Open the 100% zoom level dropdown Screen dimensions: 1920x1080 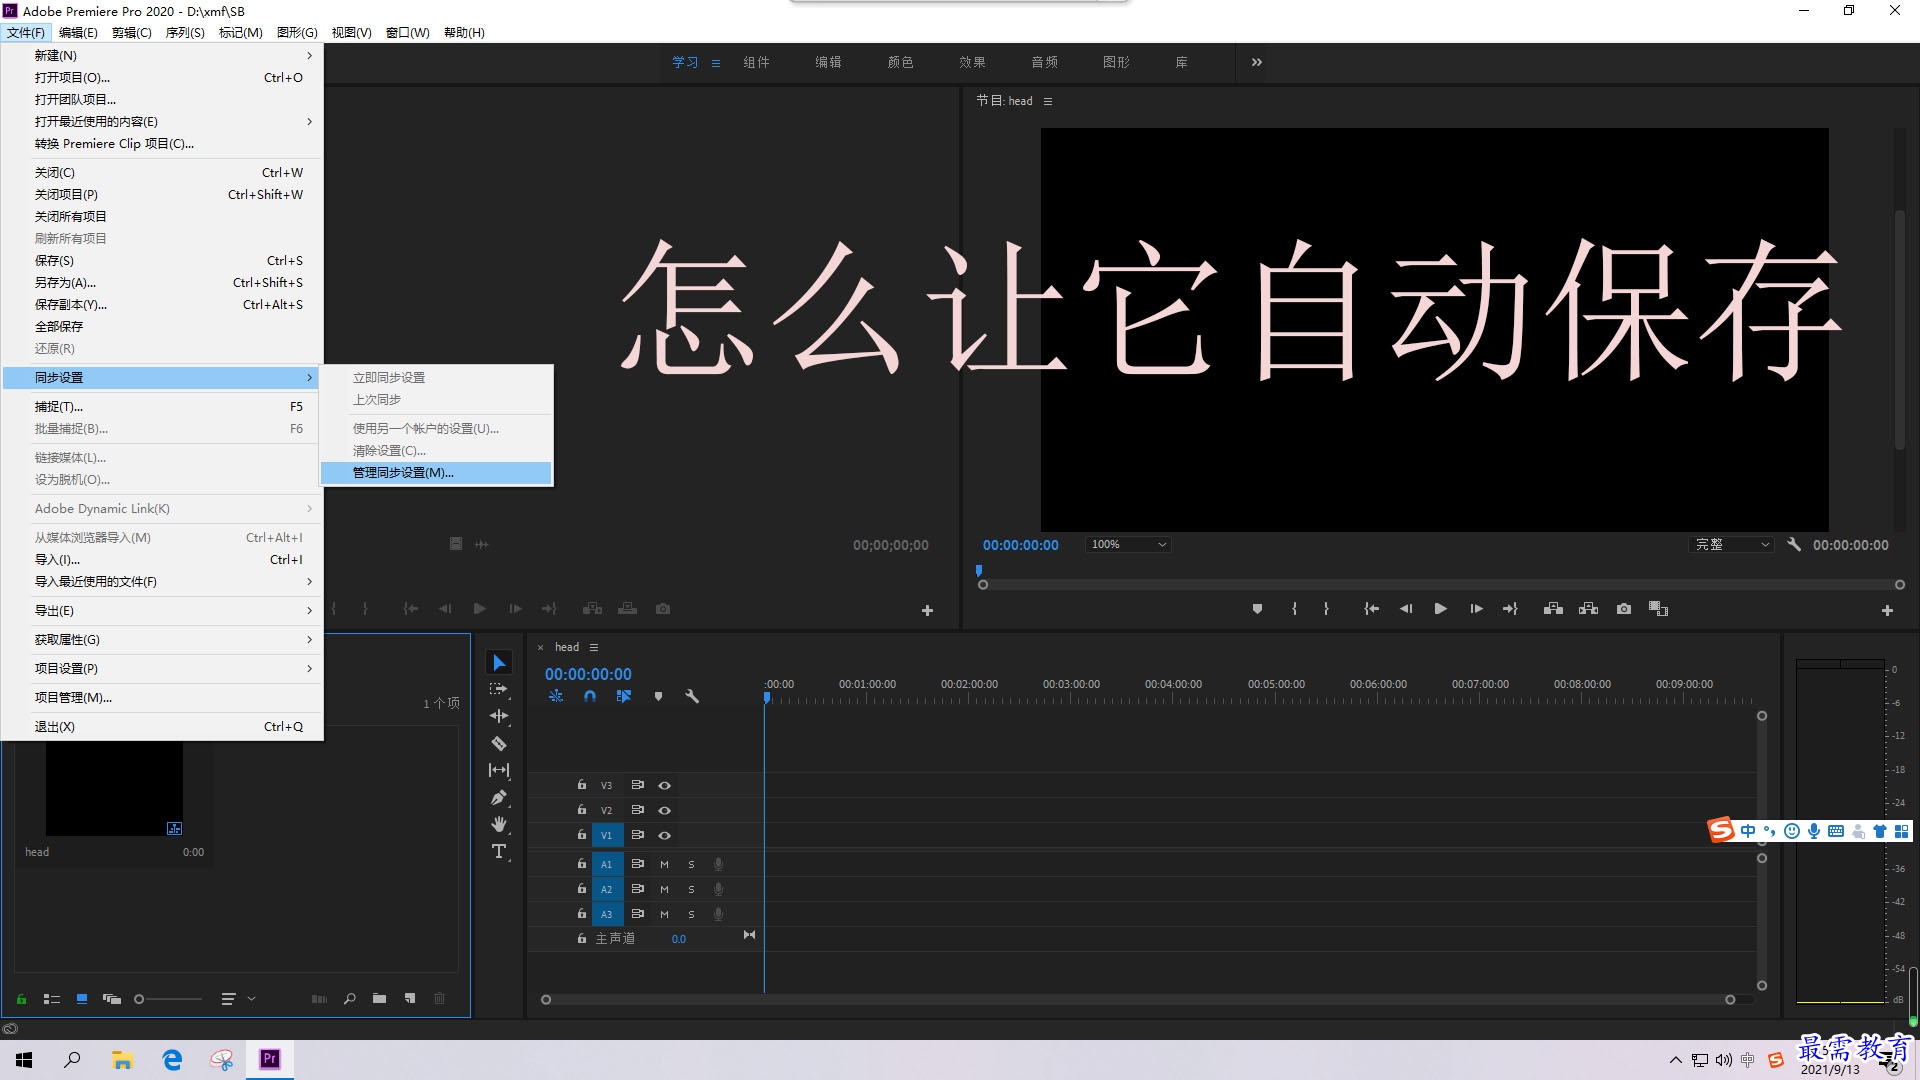[1128, 545]
